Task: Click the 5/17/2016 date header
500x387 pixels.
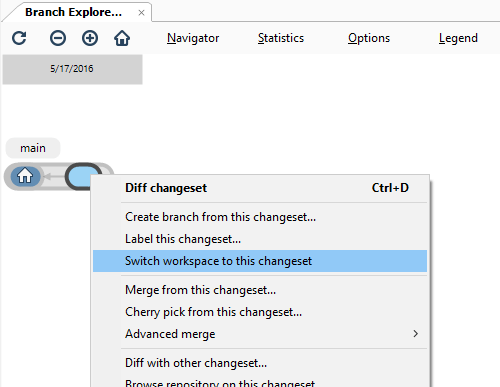Action: pos(72,69)
